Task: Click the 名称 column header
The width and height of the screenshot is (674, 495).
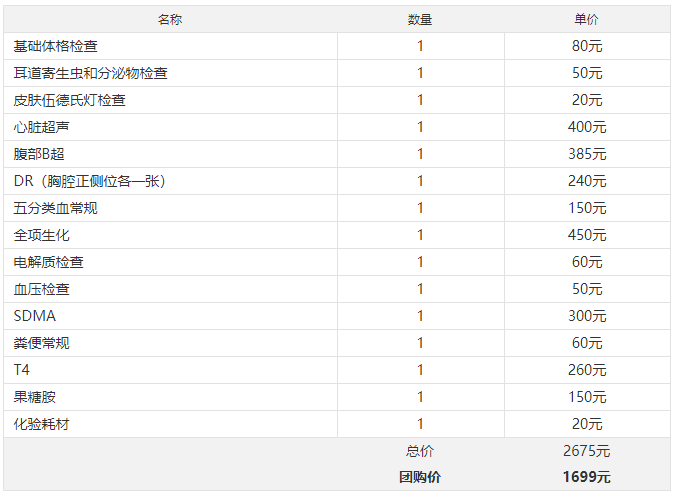Action: coord(170,19)
